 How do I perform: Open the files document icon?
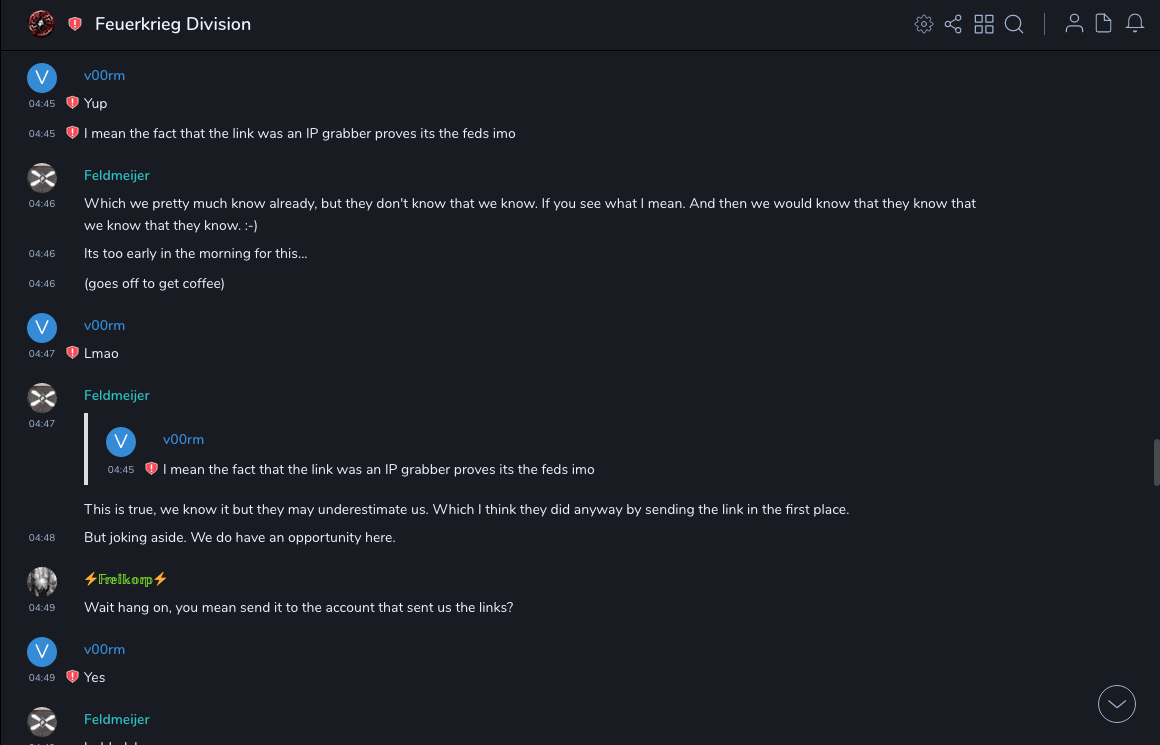[x=1104, y=24]
